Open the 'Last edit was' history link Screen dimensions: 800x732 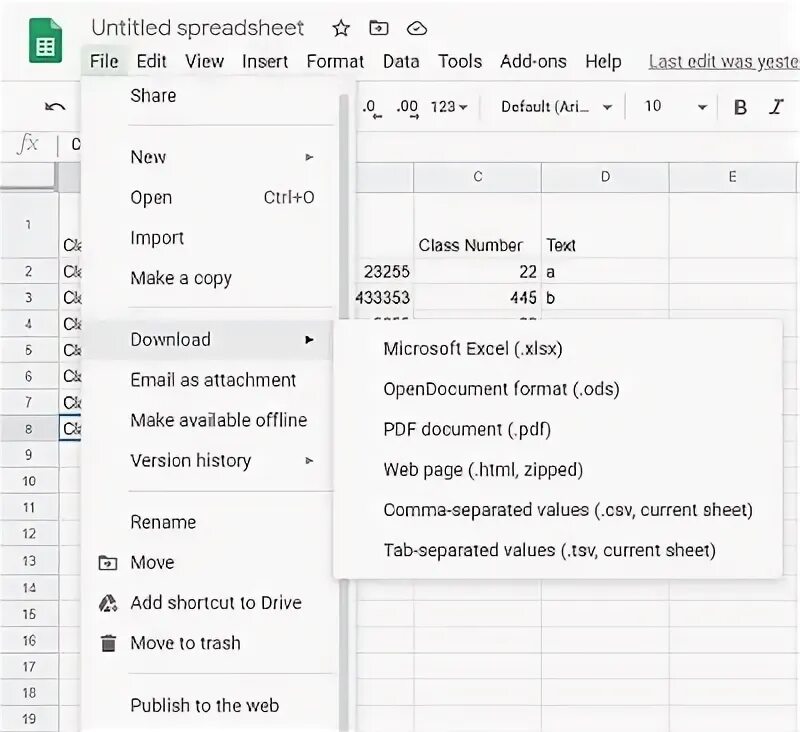pyautogui.click(x=724, y=62)
